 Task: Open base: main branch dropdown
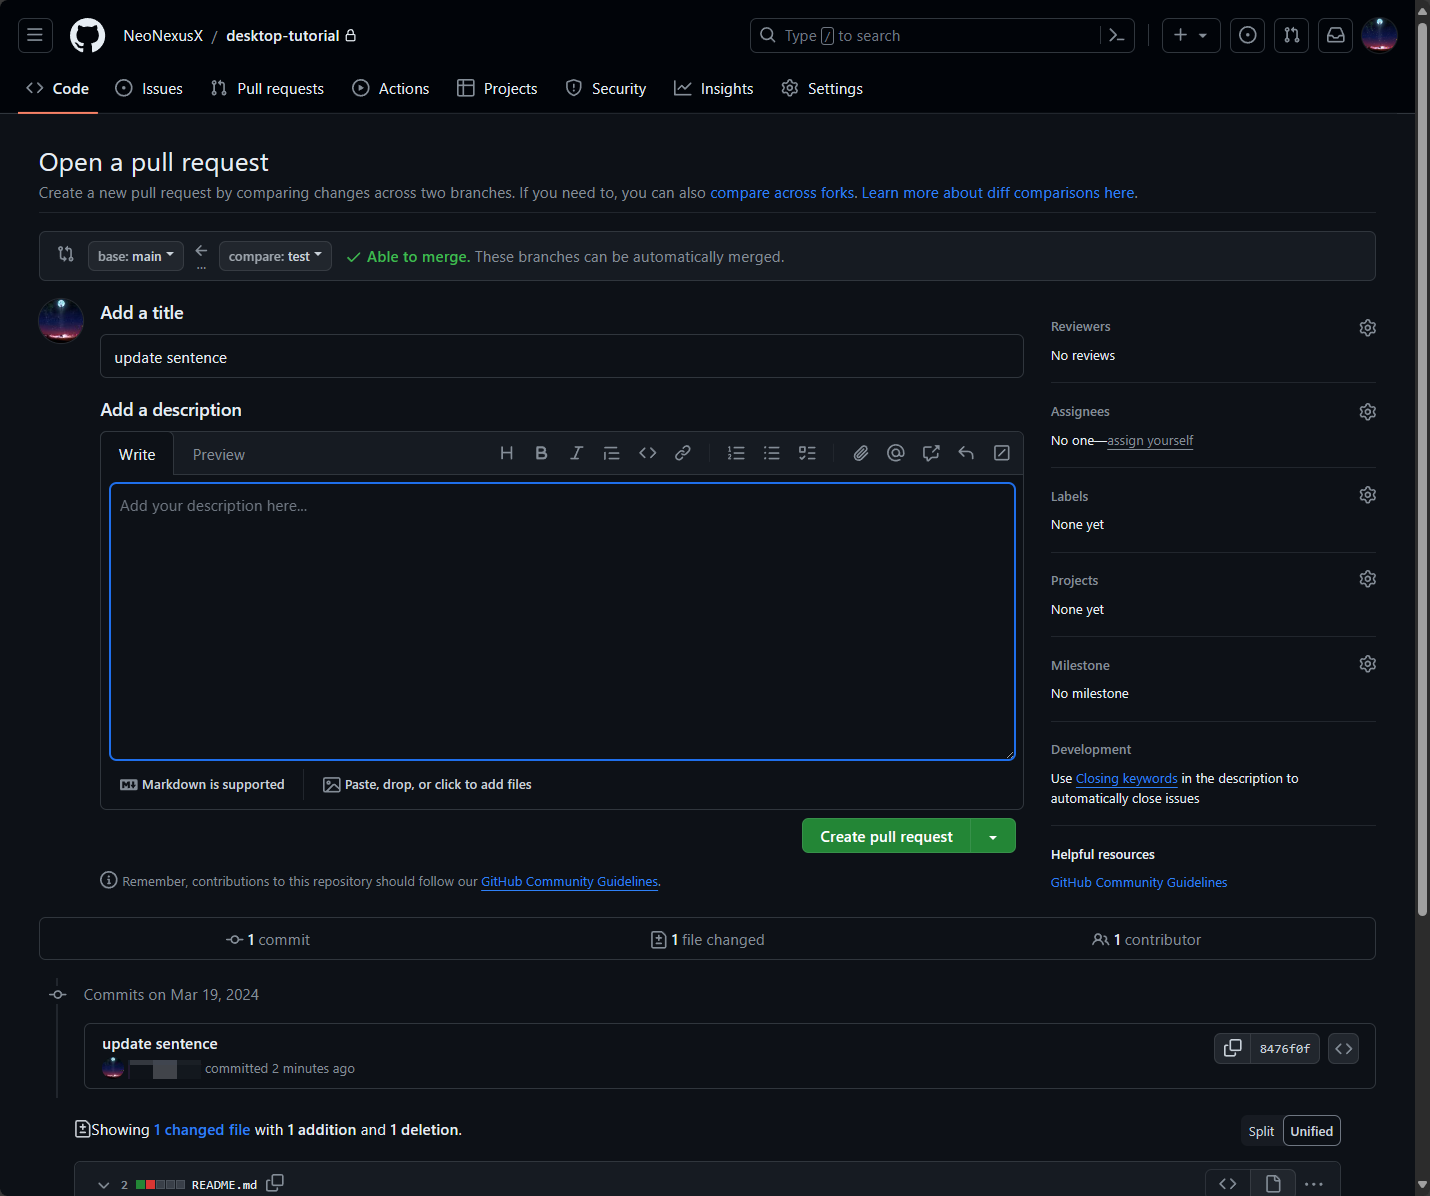[x=136, y=256]
